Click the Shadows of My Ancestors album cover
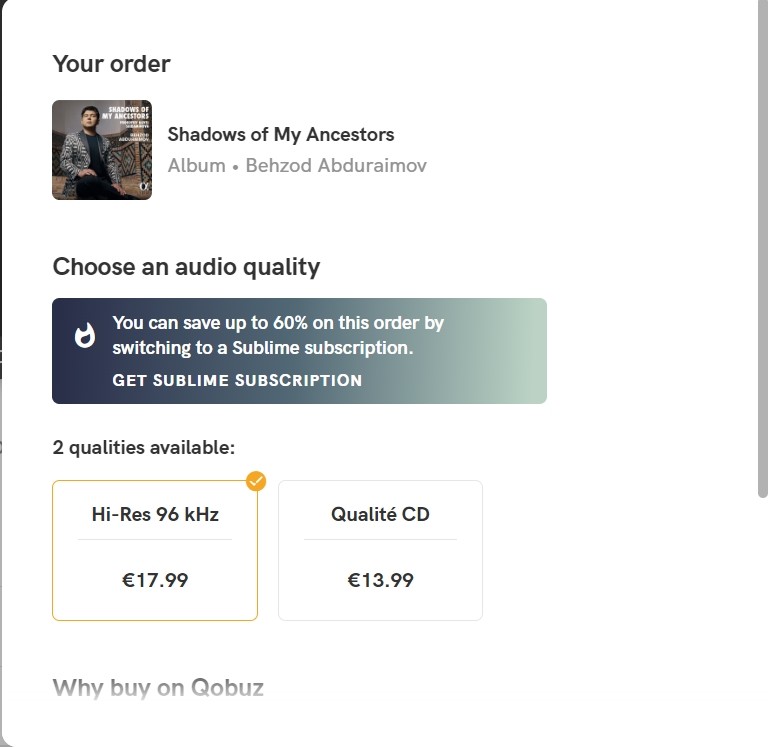This screenshot has width=768, height=747. point(102,150)
